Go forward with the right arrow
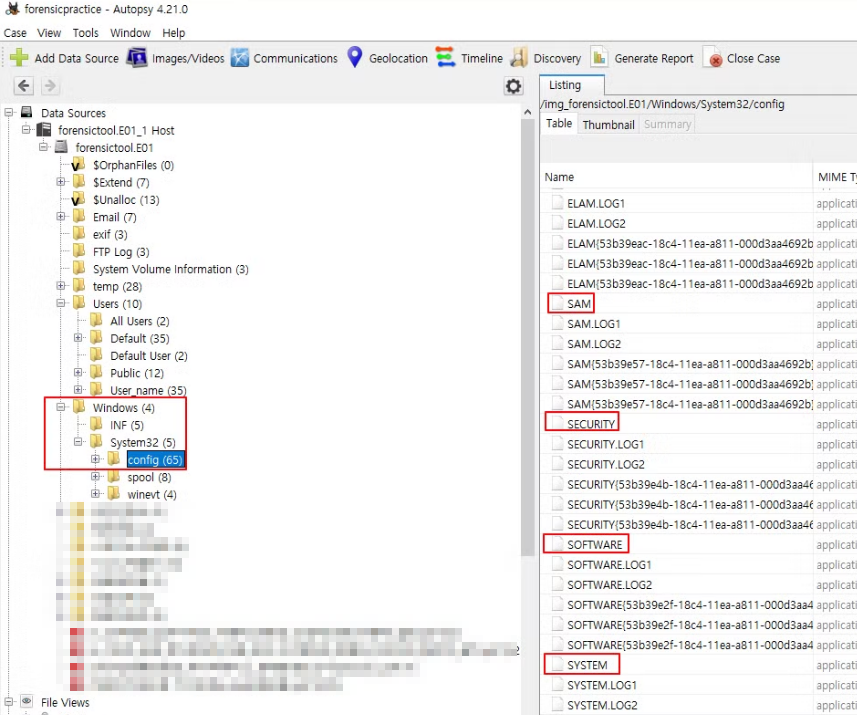The image size is (857, 715). [x=50, y=86]
